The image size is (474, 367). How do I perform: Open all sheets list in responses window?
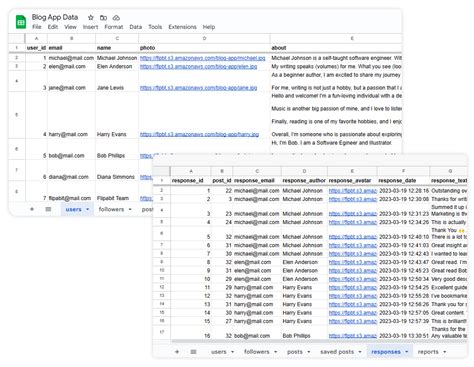coord(193,352)
